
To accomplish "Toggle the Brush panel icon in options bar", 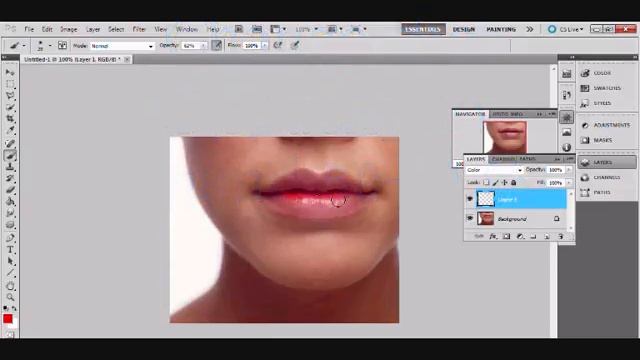I will [x=62, y=45].
